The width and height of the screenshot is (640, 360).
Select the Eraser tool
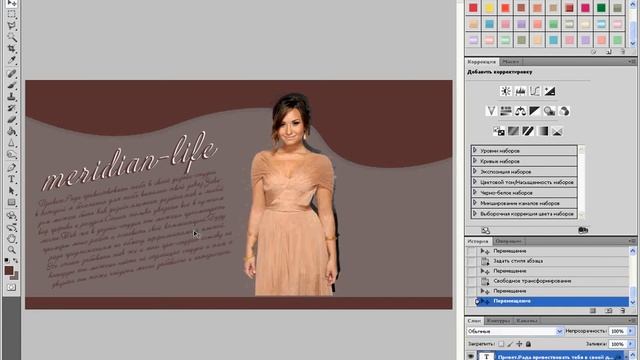pyautogui.click(x=11, y=120)
